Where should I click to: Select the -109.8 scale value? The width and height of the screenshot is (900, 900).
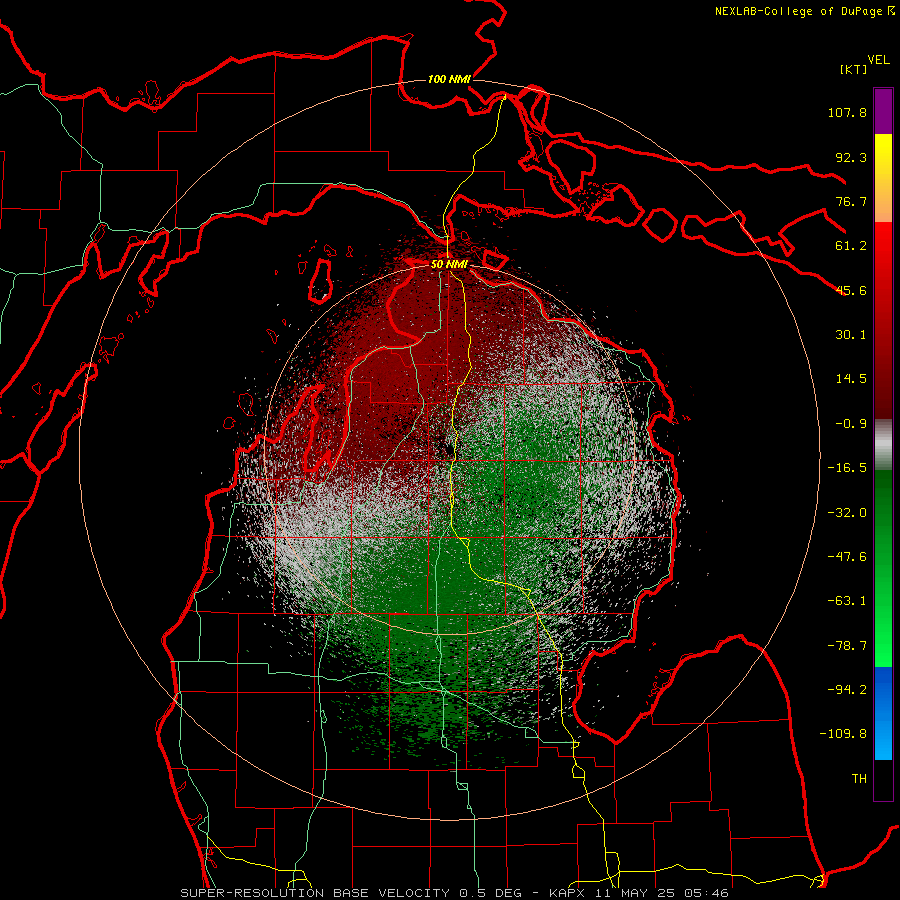tap(843, 734)
